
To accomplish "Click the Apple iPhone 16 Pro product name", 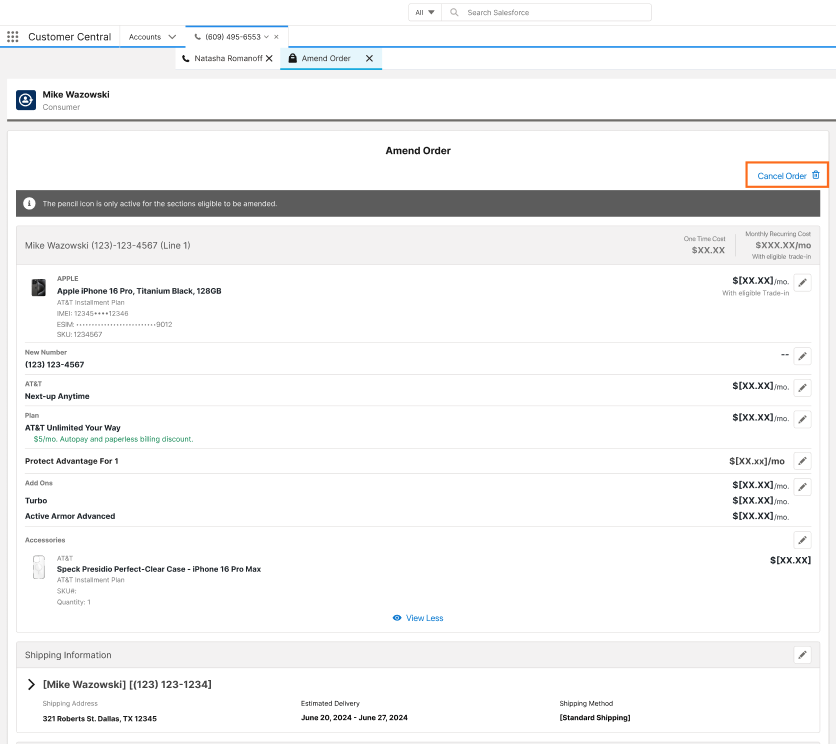I will [x=139, y=291].
